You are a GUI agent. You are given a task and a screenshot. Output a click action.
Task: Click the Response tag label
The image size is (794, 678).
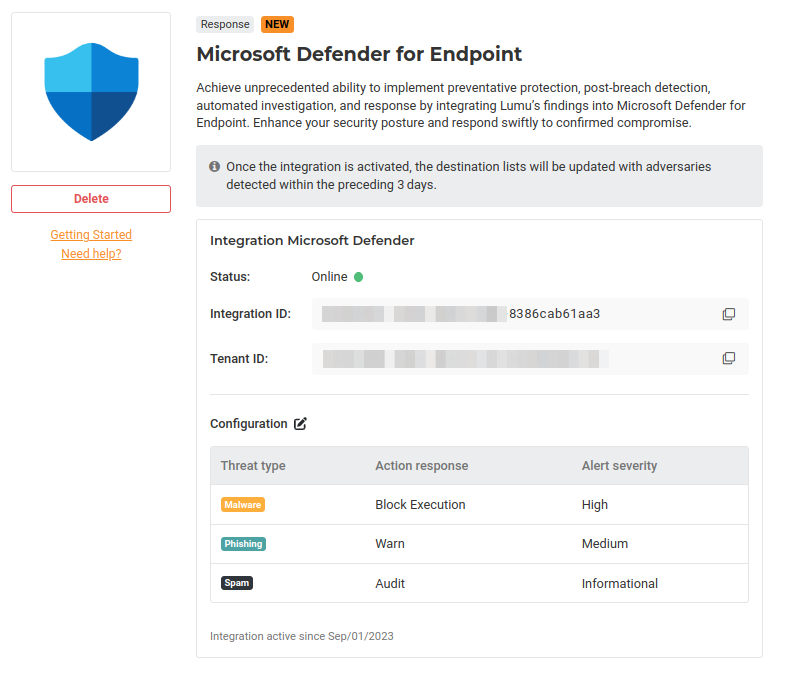[x=225, y=24]
